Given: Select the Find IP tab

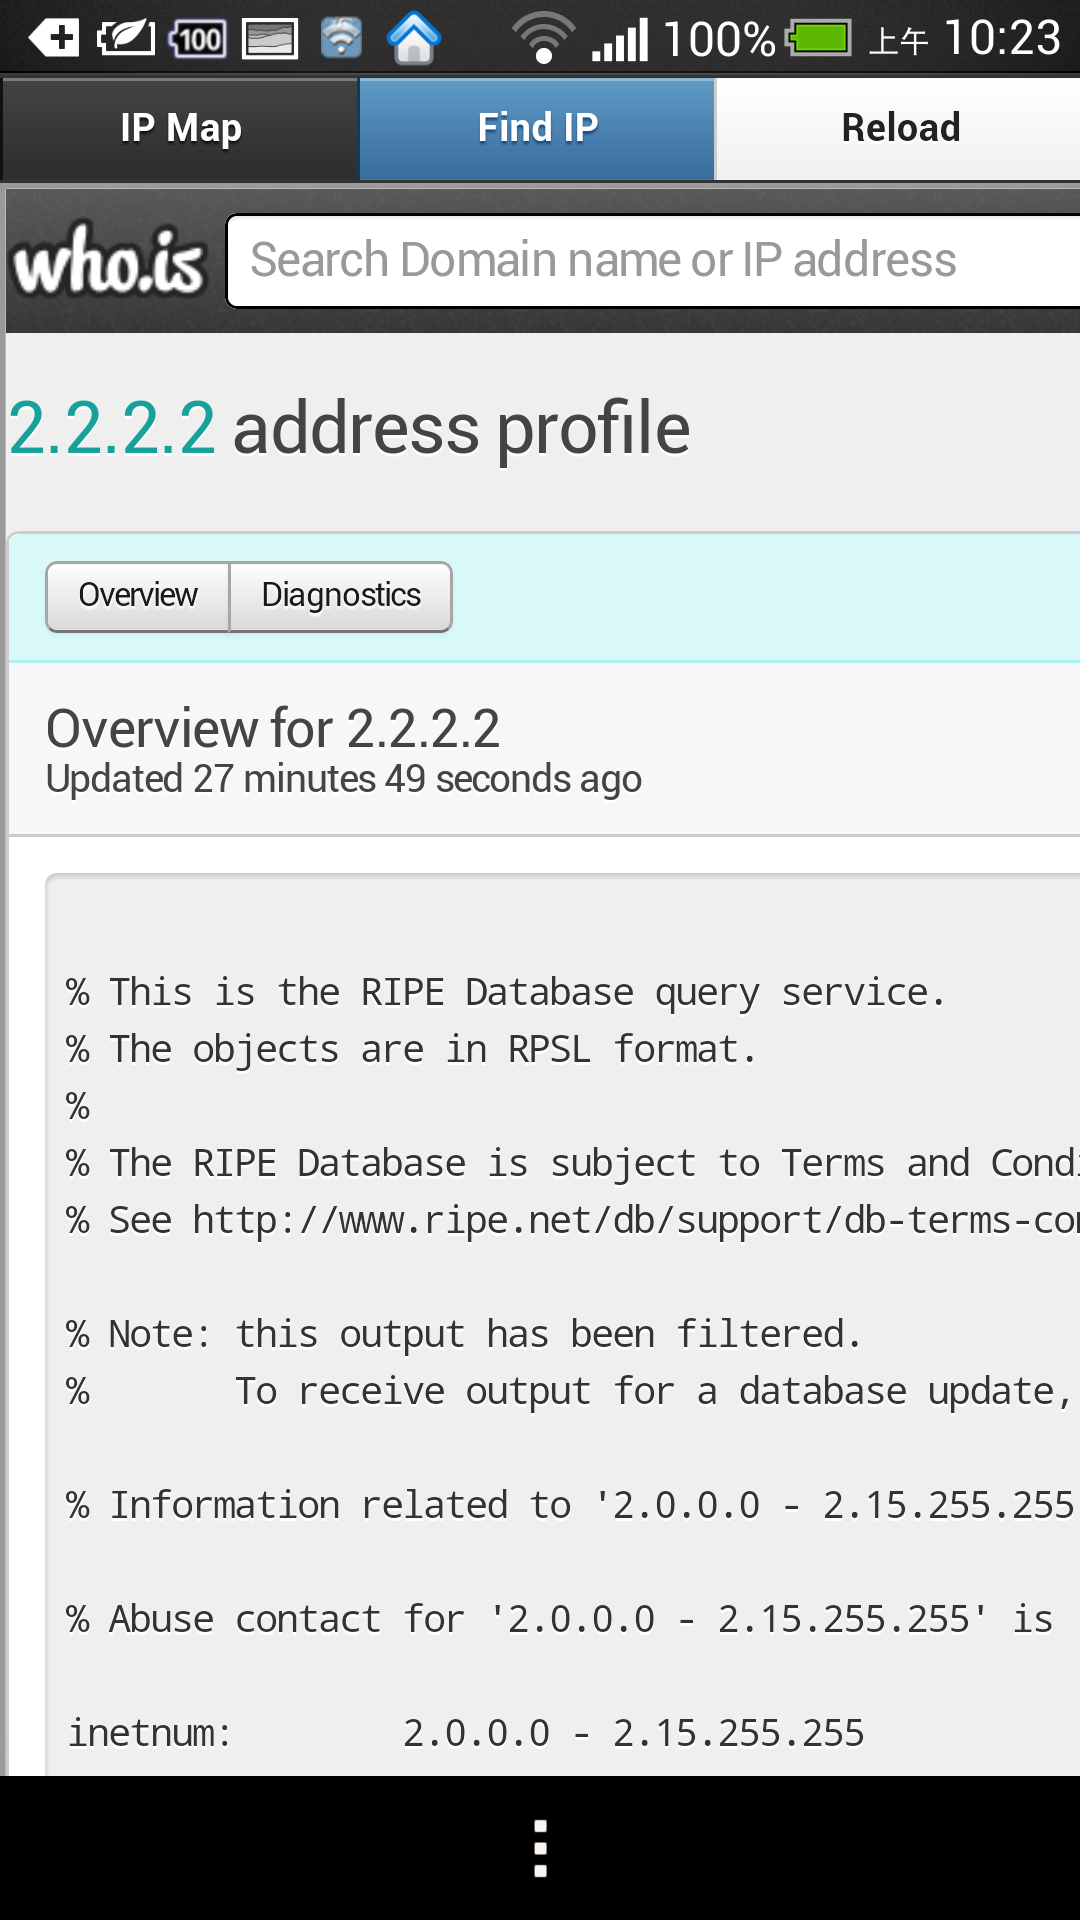Looking at the screenshot, I should pyautogui.click(x=537, y=128).
